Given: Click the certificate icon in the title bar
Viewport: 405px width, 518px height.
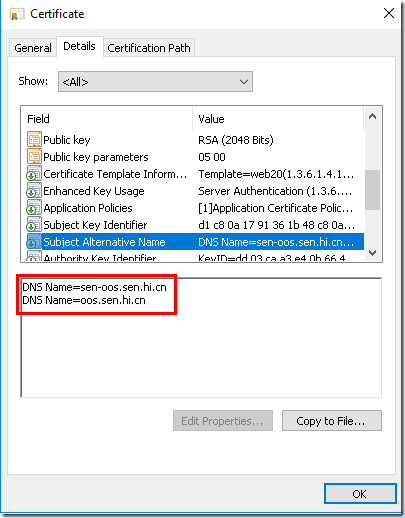Looking at the screenshot, I should (17, 14).
